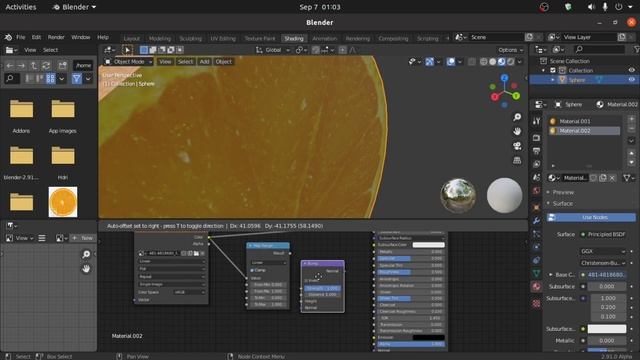
Task: Create new folder in file browser
Action: click(62, 65)
